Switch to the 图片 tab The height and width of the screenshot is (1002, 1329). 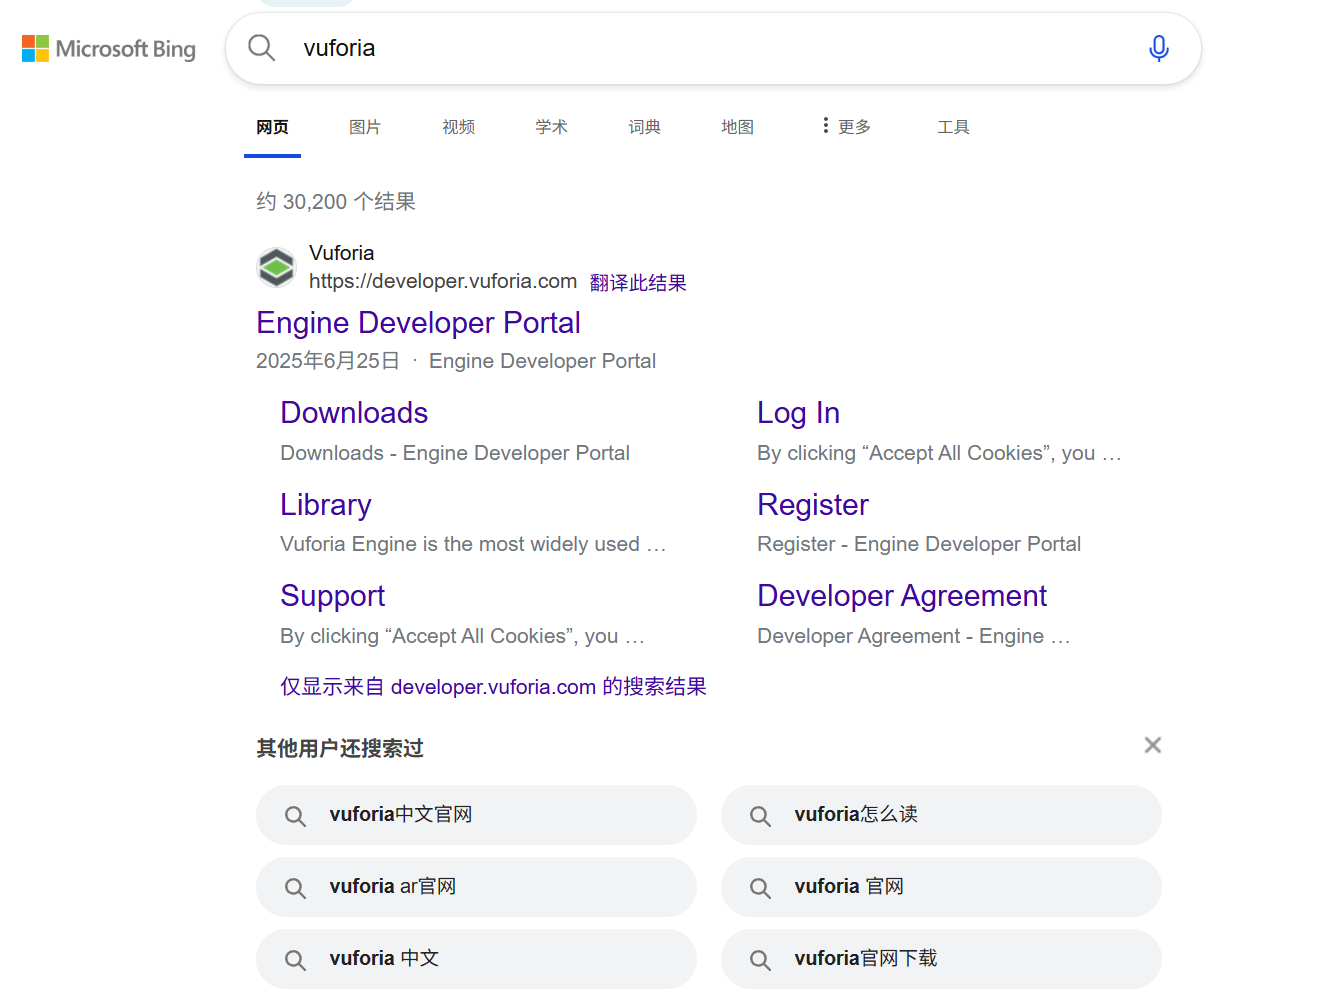(365, 127)
